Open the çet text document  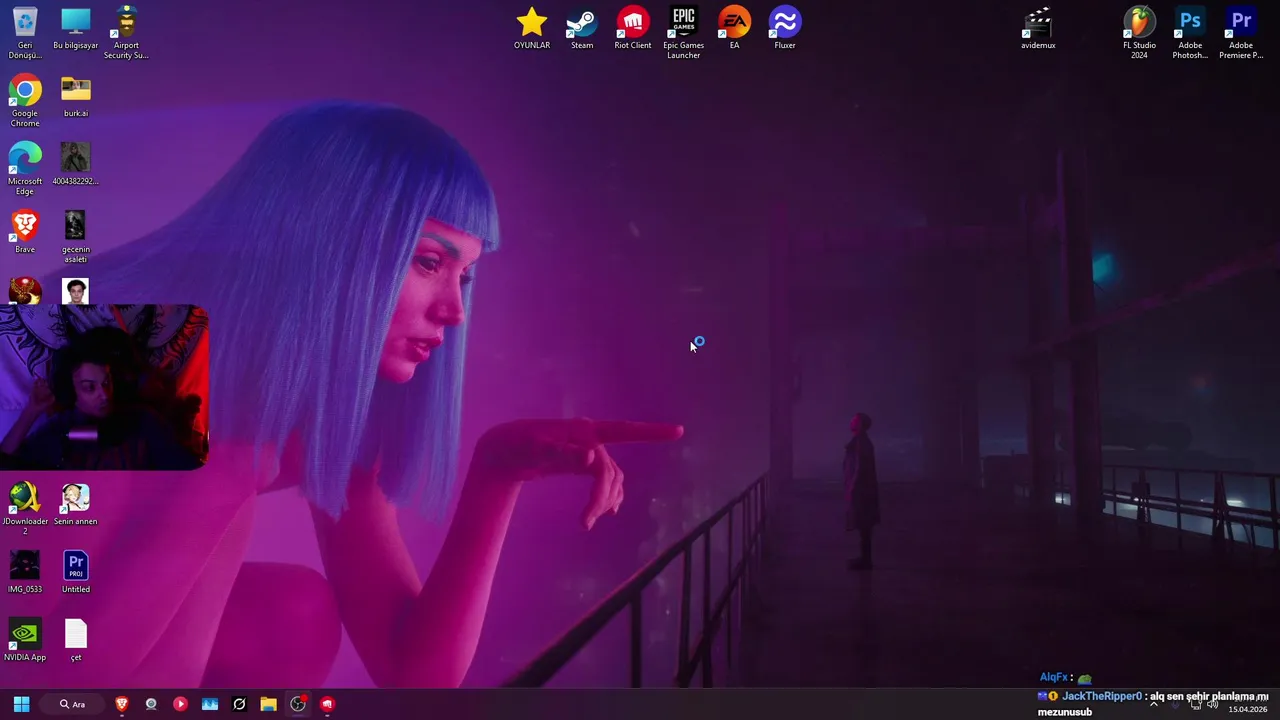point(76,640)
